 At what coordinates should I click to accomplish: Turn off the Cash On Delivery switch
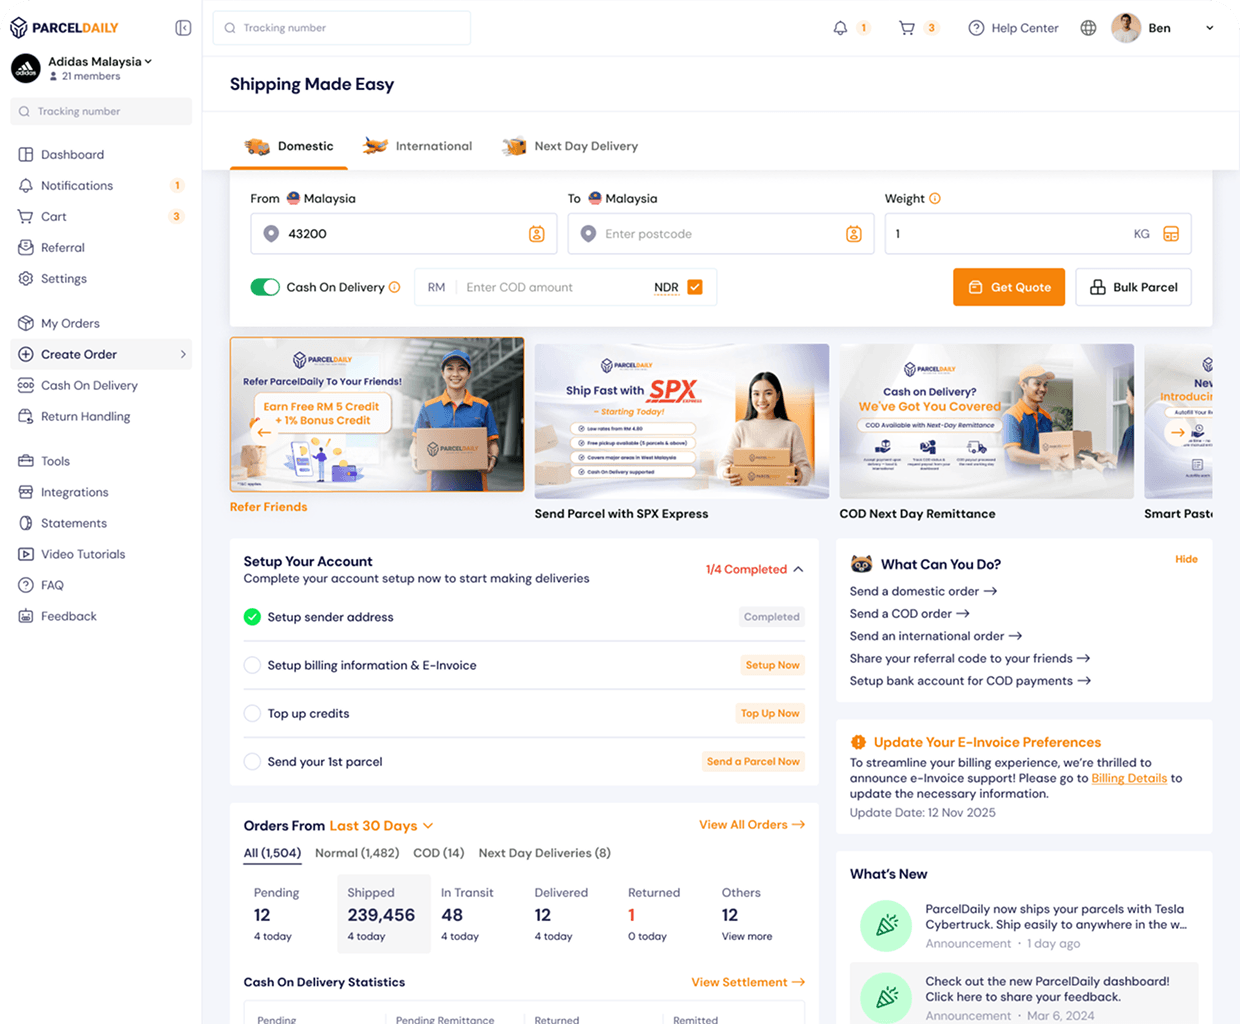click(265, 287)
